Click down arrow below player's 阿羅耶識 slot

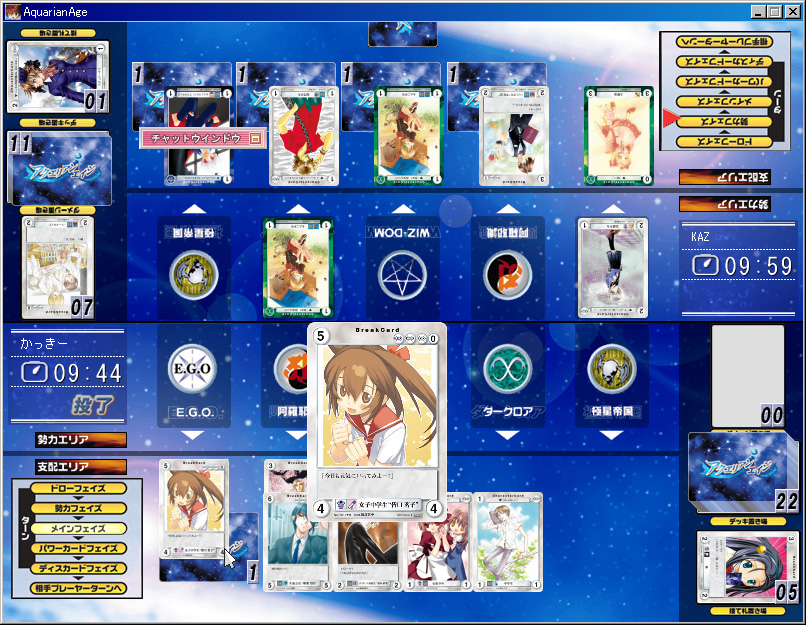click(x=296, y=435)
